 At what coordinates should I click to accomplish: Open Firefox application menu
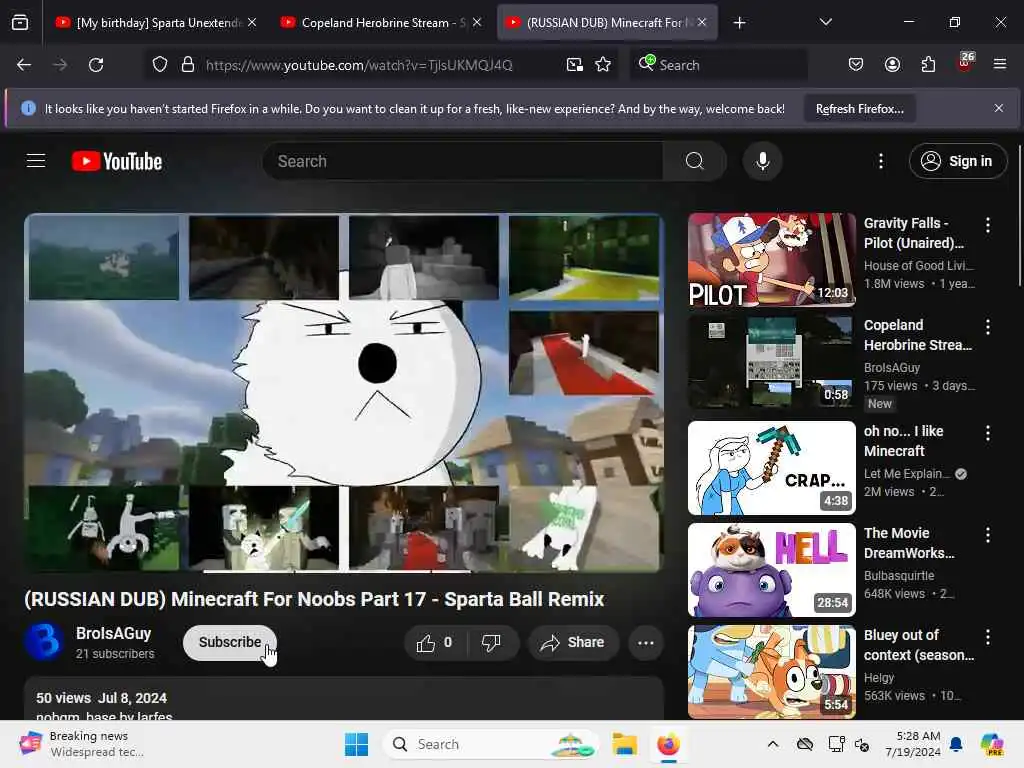point(1000,65)
